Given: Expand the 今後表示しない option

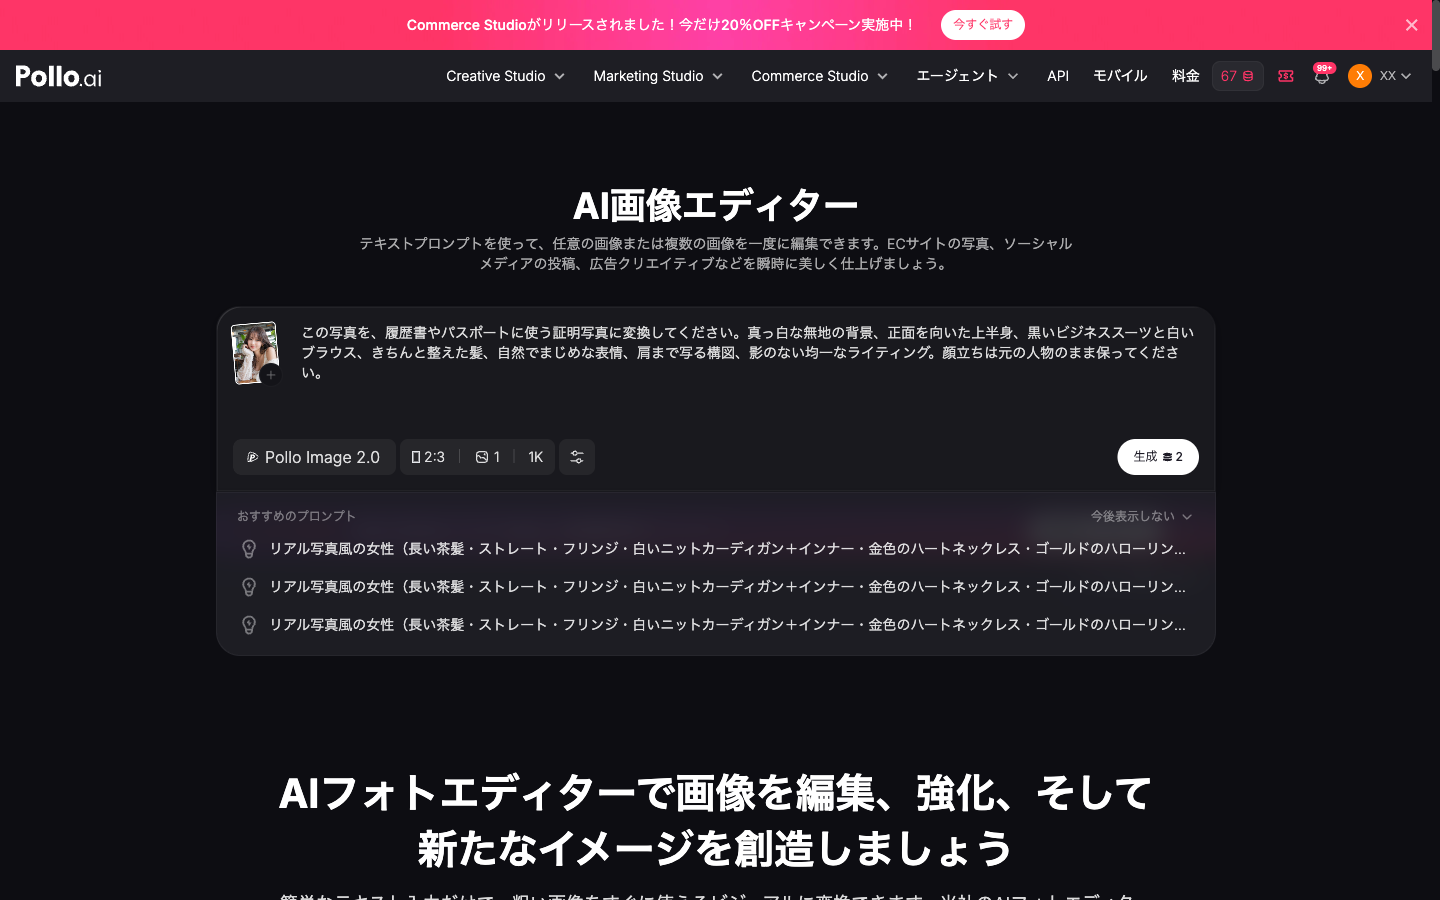Looking at the screenshot, I should (x=1141, y=516).
